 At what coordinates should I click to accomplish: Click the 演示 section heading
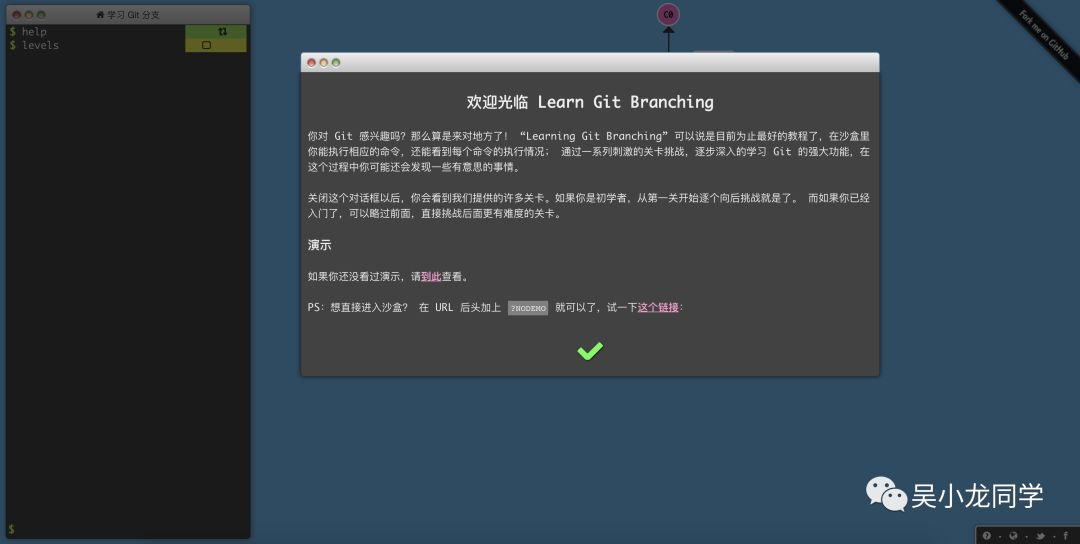pyautogui.click(x=320, y=245)
